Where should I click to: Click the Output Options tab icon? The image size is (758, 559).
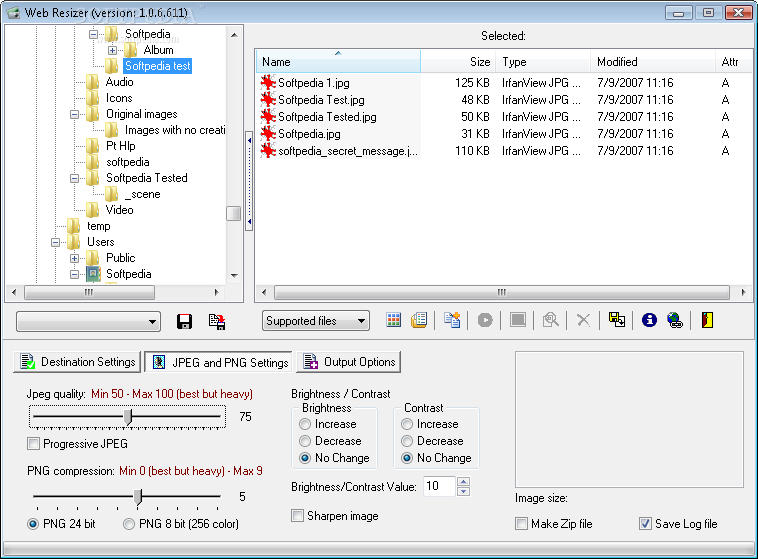pos(310,362)
